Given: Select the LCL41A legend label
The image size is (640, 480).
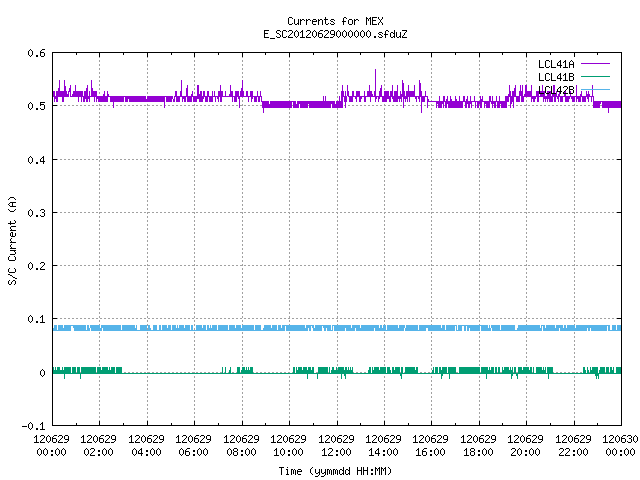Looking at the screenshot, I should pos(556,64).
